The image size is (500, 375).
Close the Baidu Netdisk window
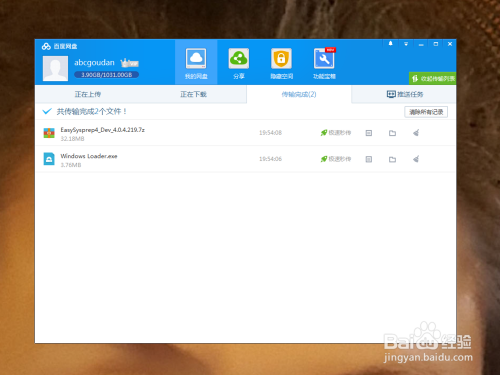[x=450, y=44]
